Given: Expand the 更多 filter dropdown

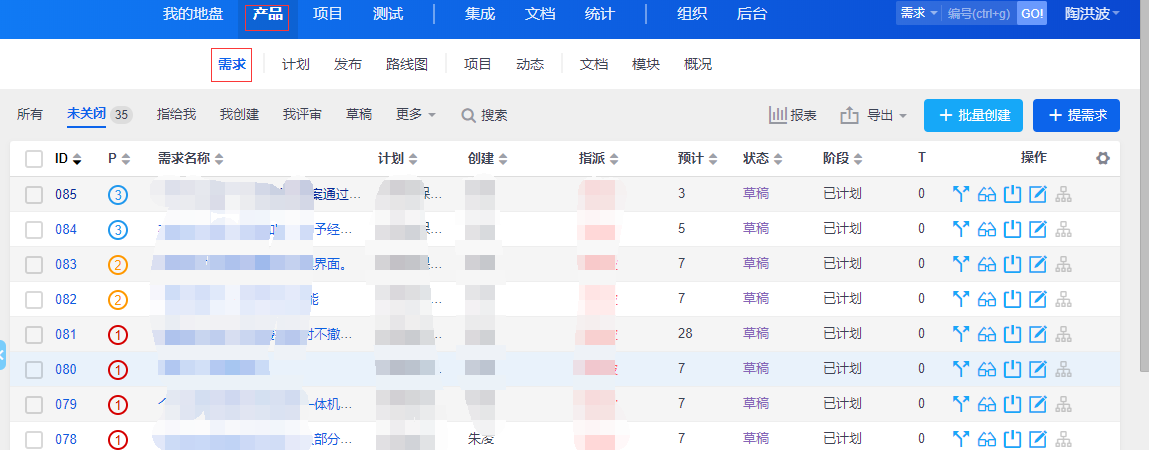Looking at the screenshot, I should (x=415, y=114).
